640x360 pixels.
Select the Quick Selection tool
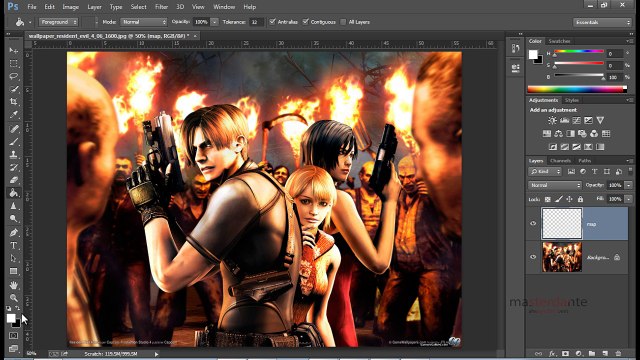coord(13,89)
